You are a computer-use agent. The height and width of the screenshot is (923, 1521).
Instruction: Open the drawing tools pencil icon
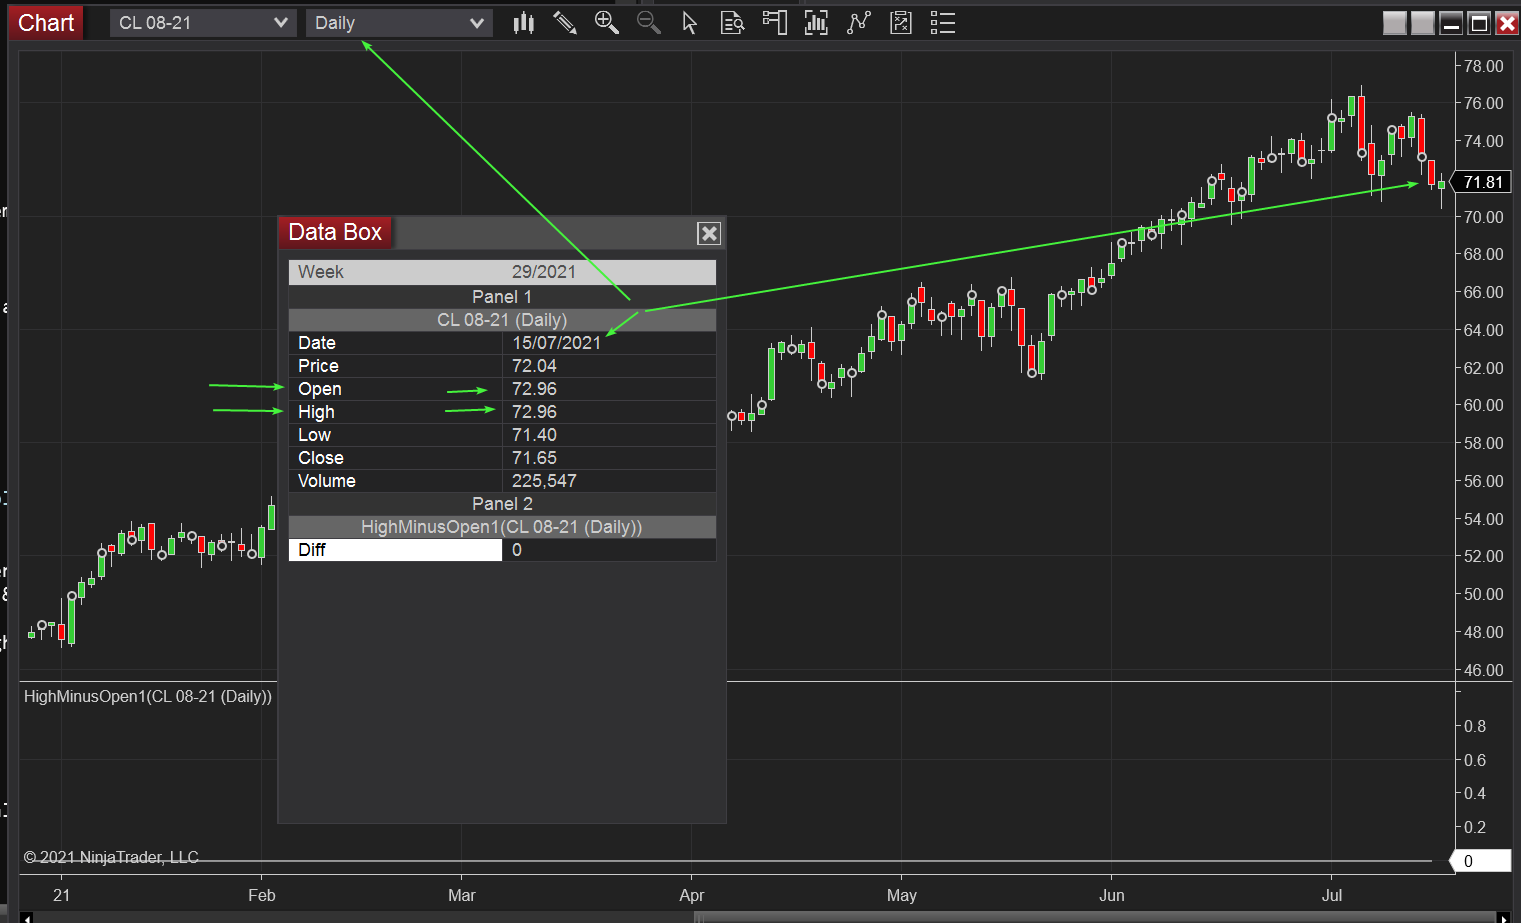[x=565, y=23]
